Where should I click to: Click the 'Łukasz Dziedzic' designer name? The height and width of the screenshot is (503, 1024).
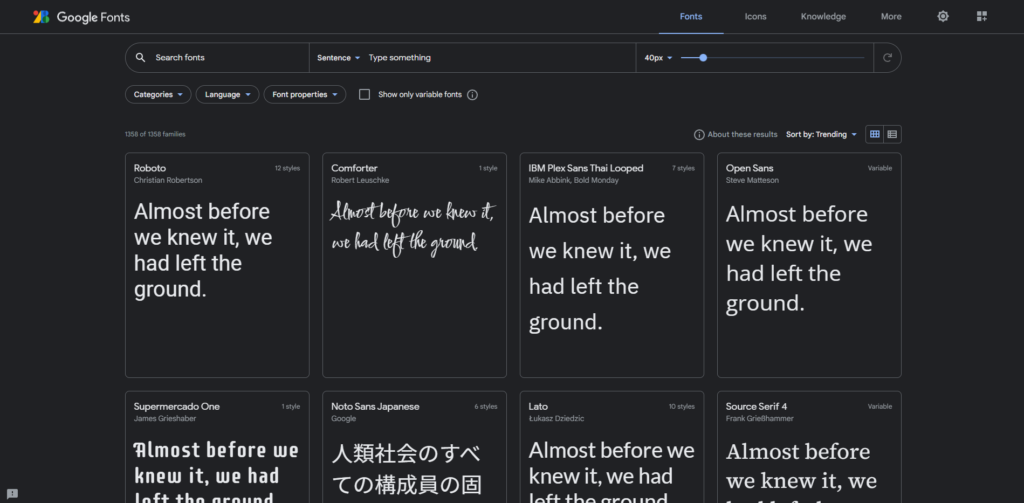[x=555, y=419]
